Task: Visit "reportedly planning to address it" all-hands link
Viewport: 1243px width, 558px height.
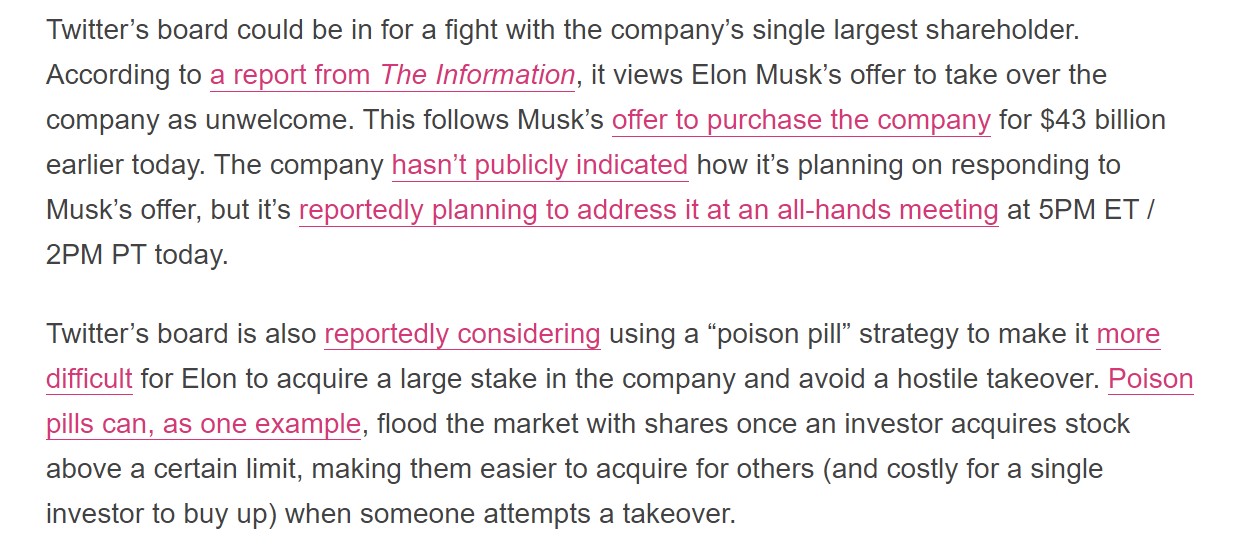Action: (649, 210)
